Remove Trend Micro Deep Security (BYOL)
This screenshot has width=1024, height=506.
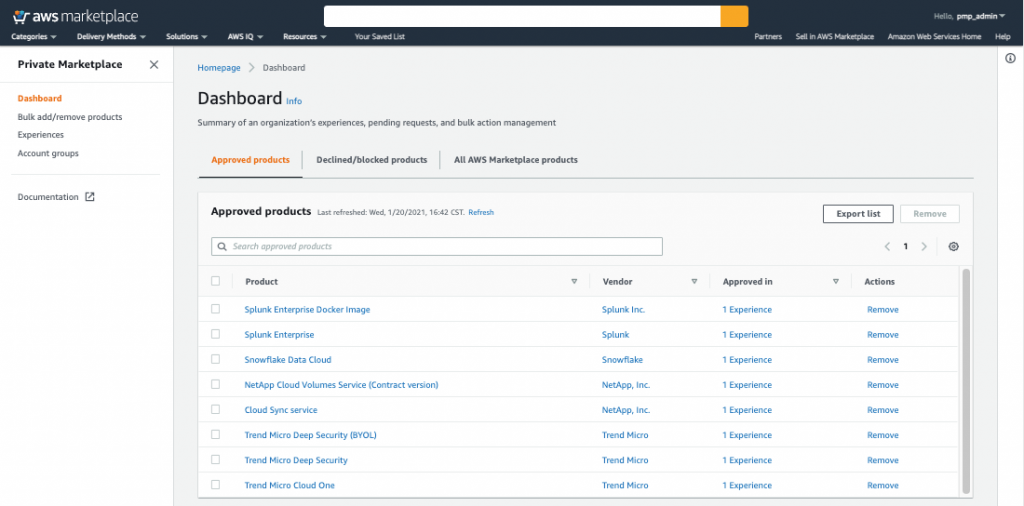[x=882, y=435]
